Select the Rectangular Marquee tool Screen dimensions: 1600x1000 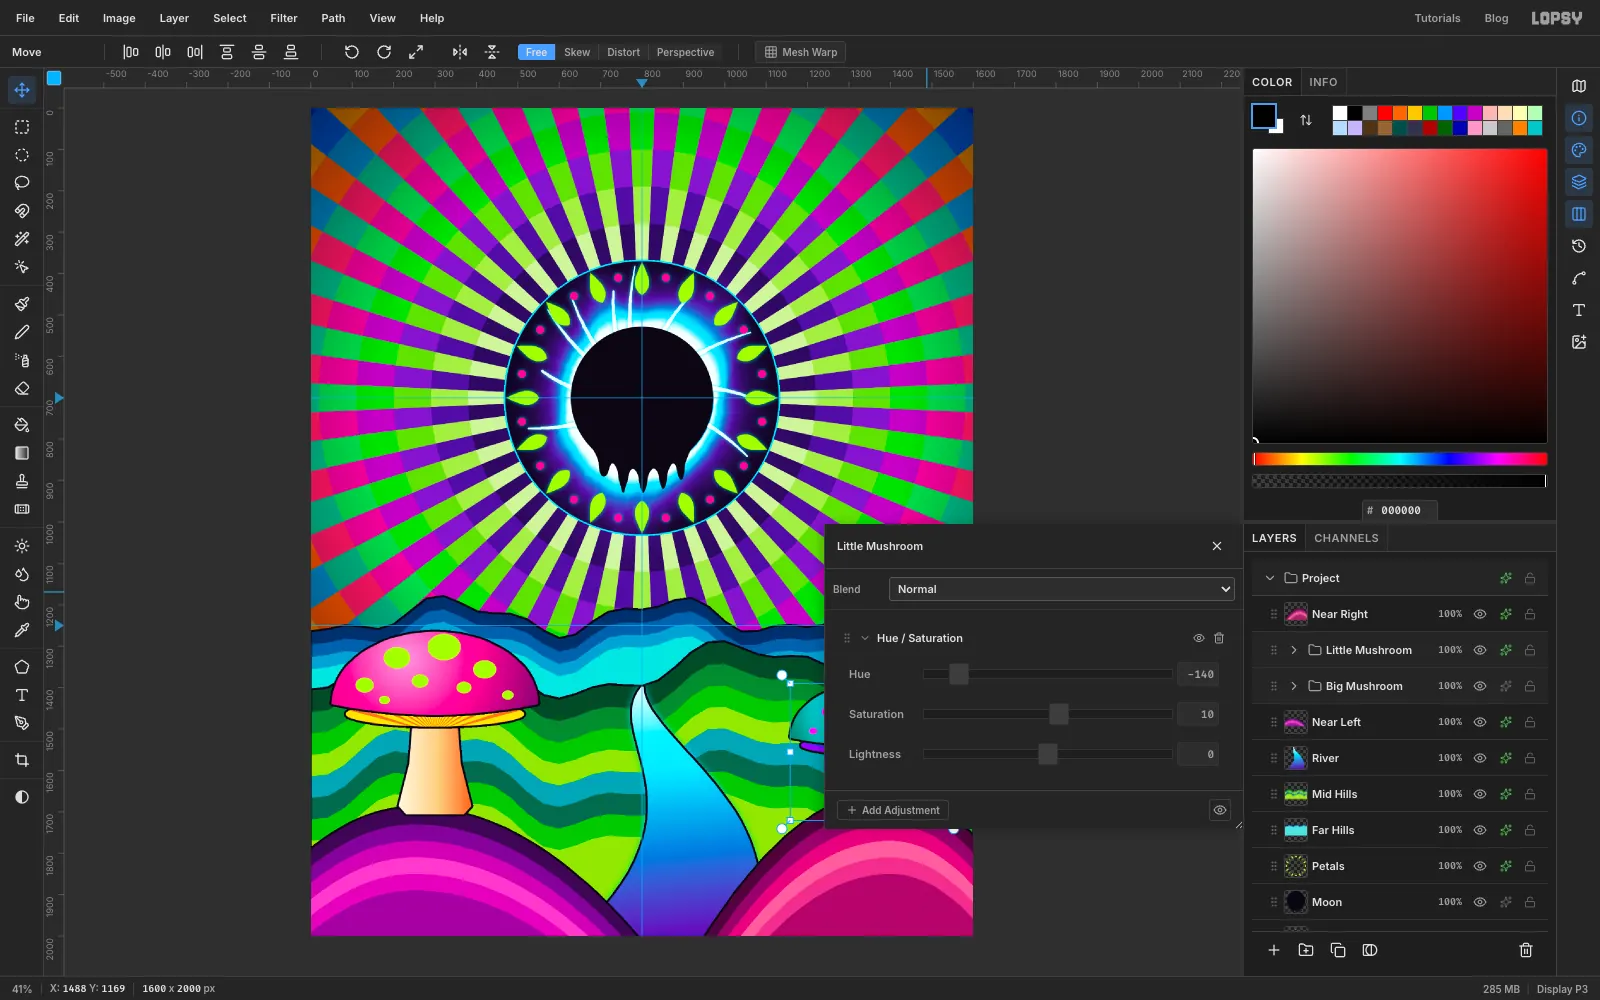tap(22, 127)
